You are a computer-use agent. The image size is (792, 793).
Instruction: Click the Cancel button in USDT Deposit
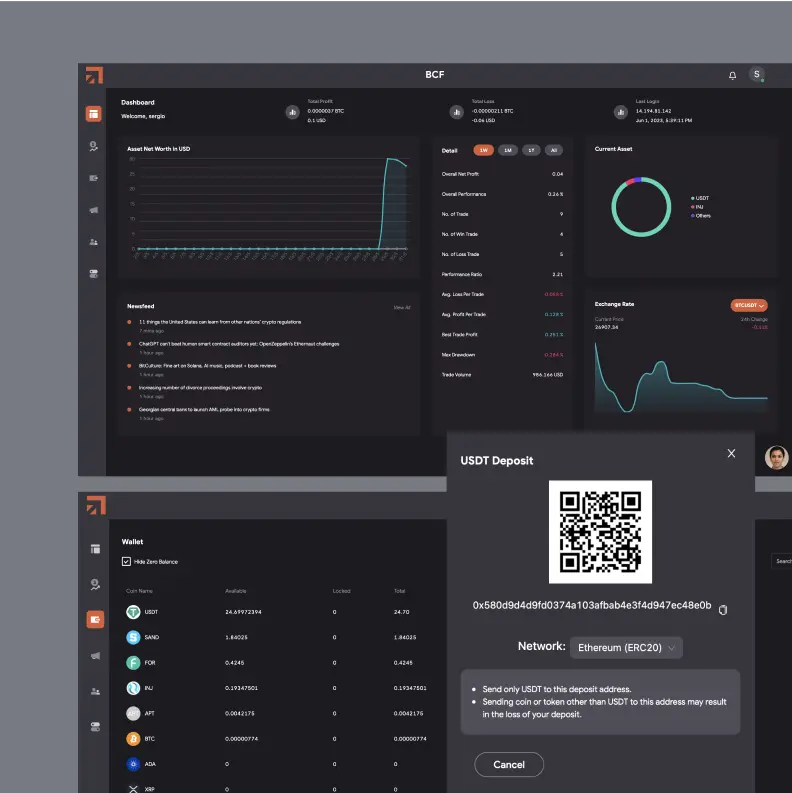pos(509,765)
